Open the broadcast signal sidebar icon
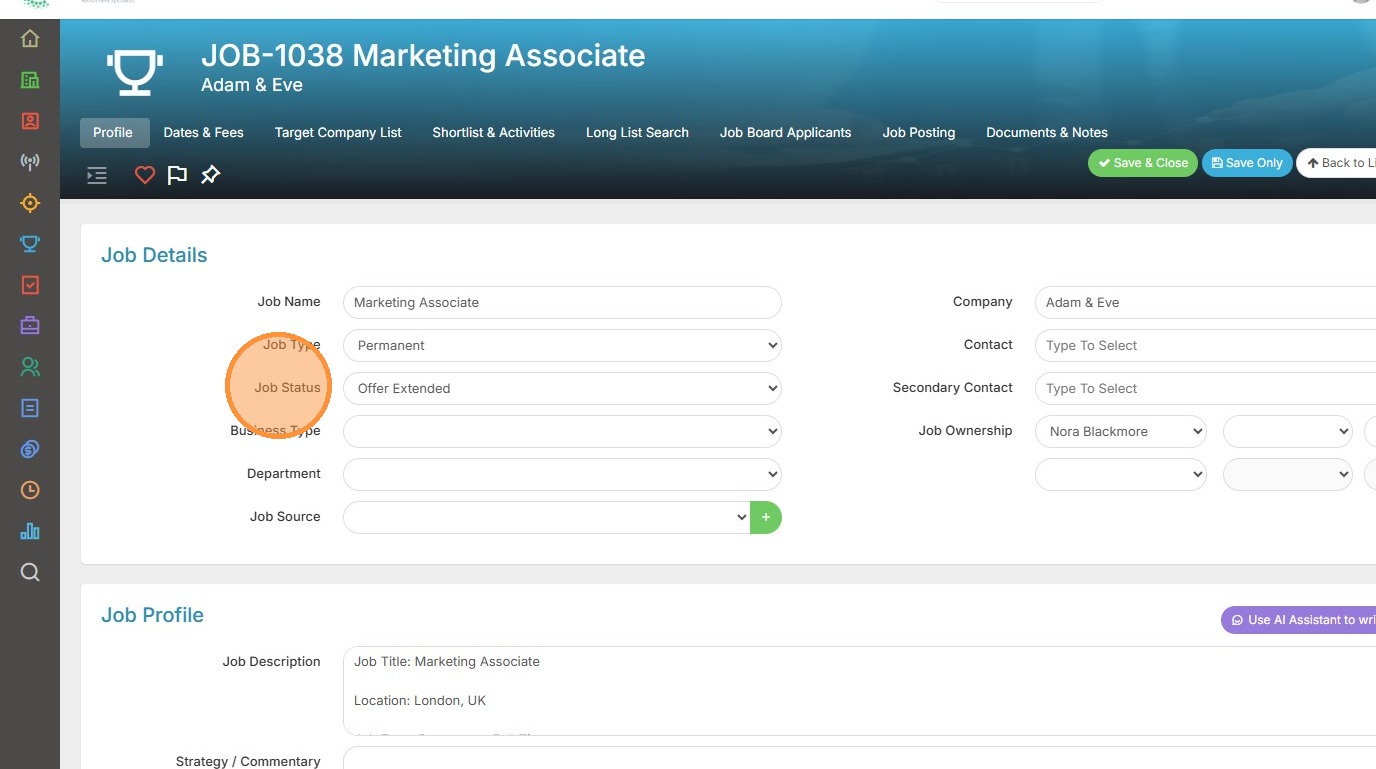1376x769 pixels. tap(30, 162)
